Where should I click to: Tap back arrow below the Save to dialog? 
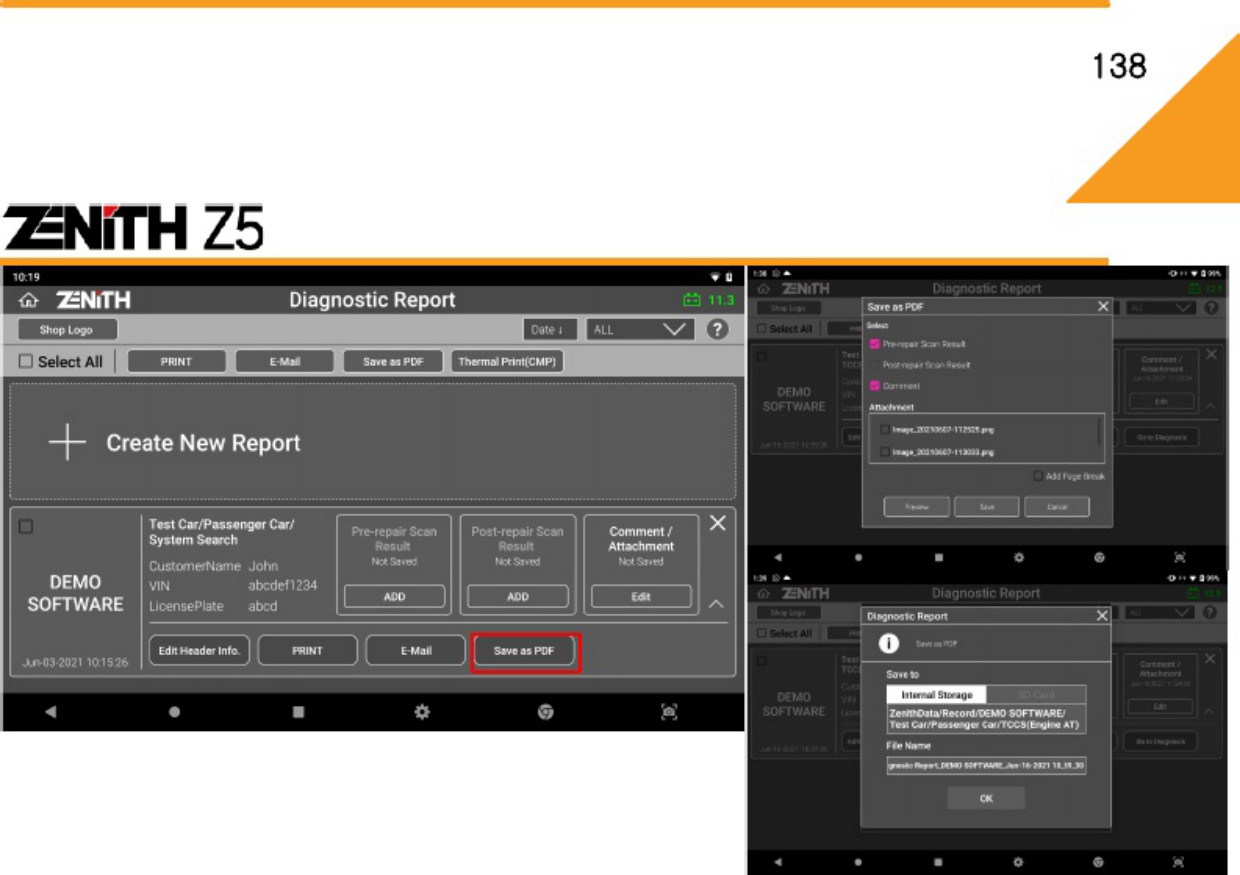[x=777, y=861]
